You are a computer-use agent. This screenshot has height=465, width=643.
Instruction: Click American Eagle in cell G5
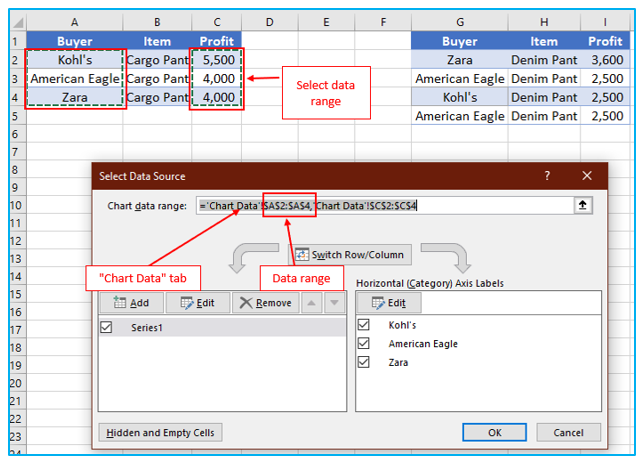click(x=460, y=116)
